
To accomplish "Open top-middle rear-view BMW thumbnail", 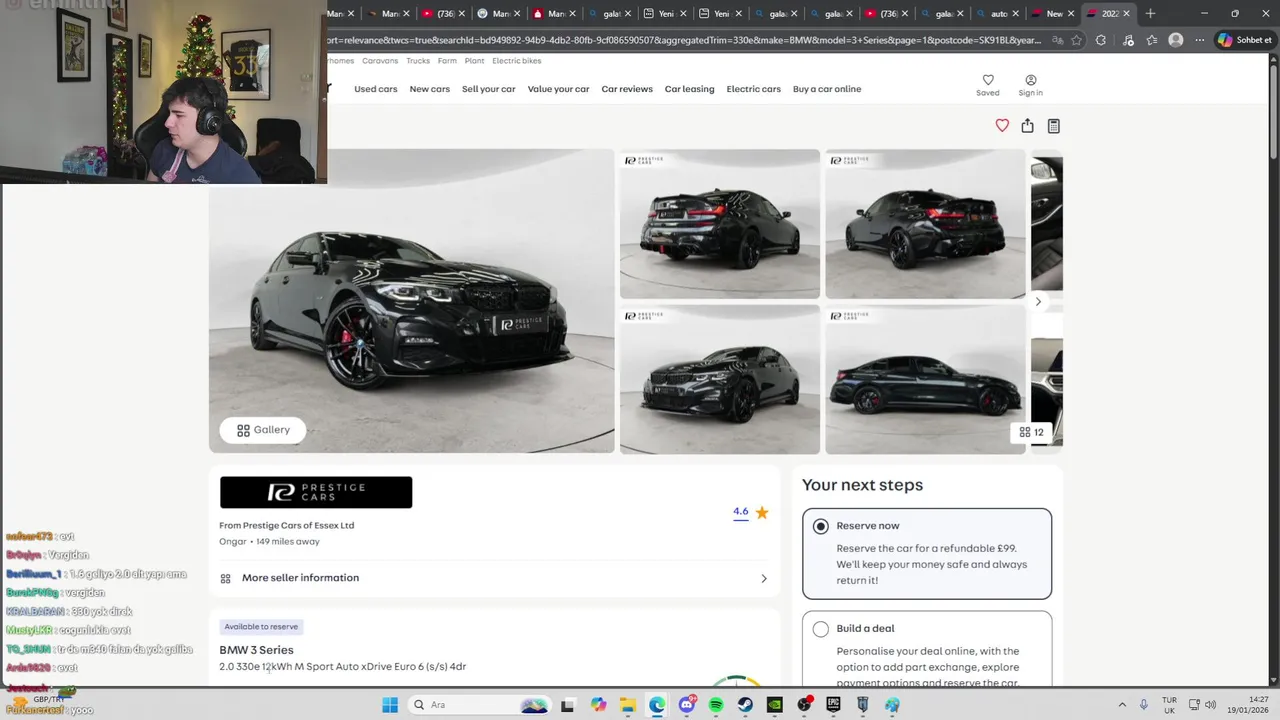I will pyautogui.click(x=720, y=224).
